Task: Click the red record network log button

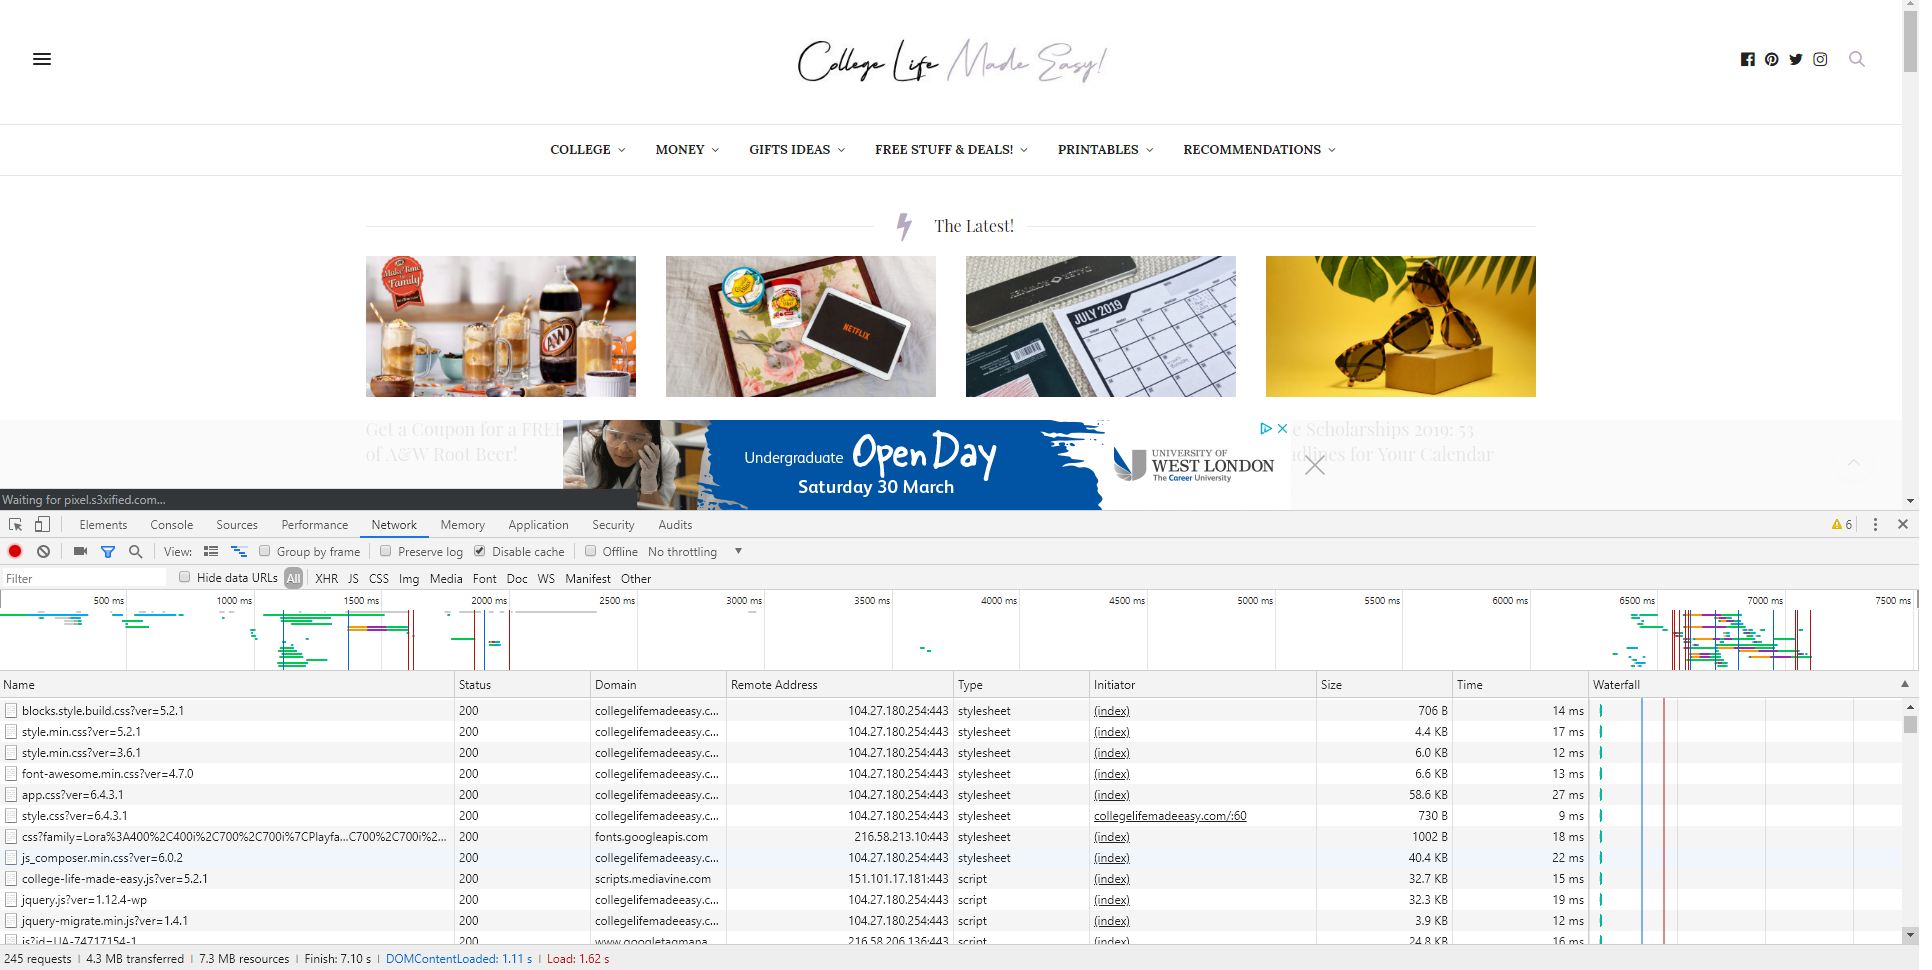Action: click(15, 551)
